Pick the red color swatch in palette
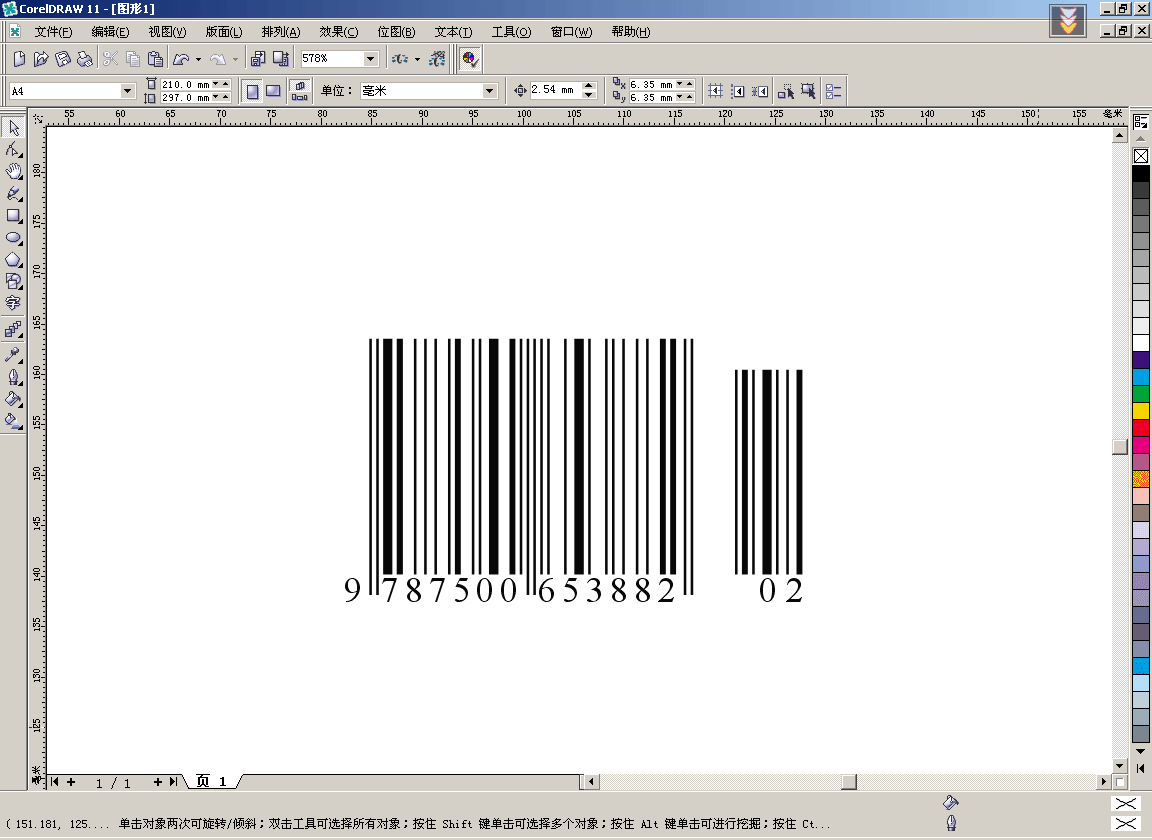 point(1141,428)
